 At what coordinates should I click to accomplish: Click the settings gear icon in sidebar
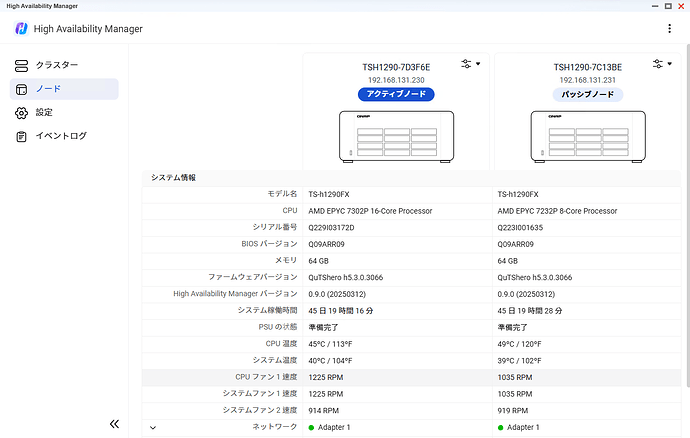[22, 112]
